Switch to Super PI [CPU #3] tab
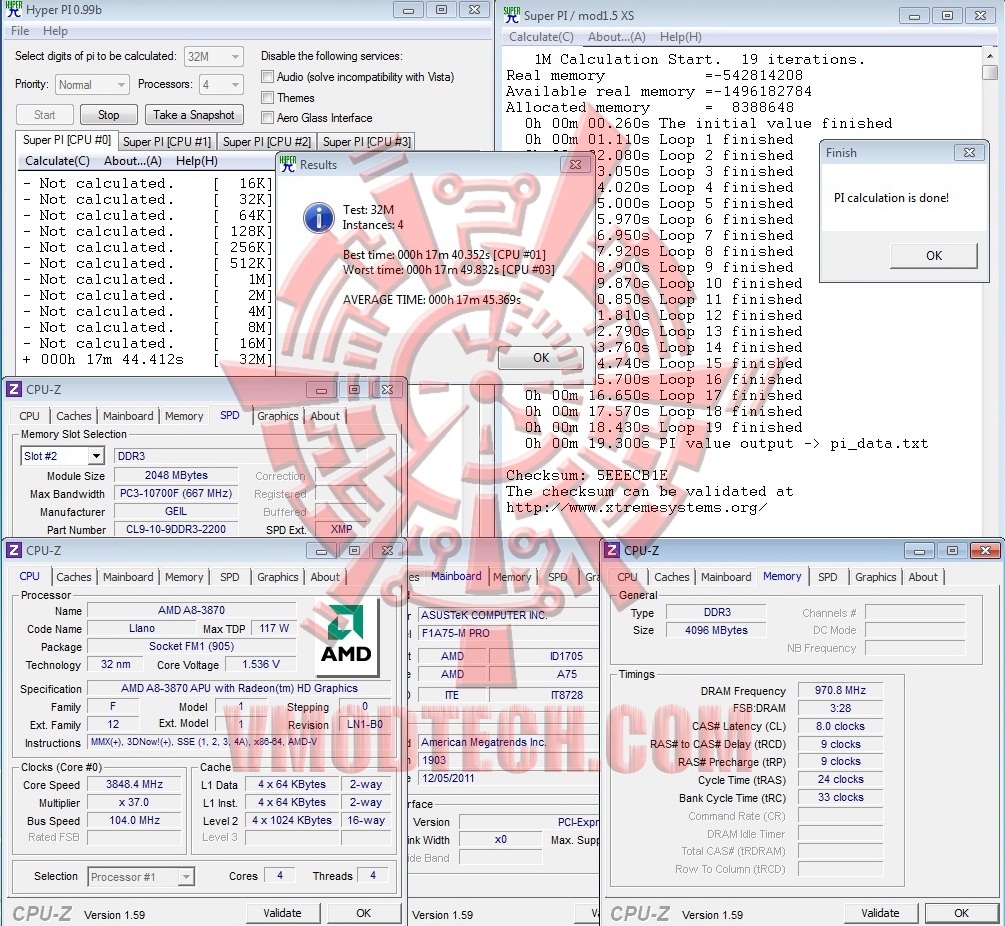The width and height of the screenshot is (1005, 926). 367,142
